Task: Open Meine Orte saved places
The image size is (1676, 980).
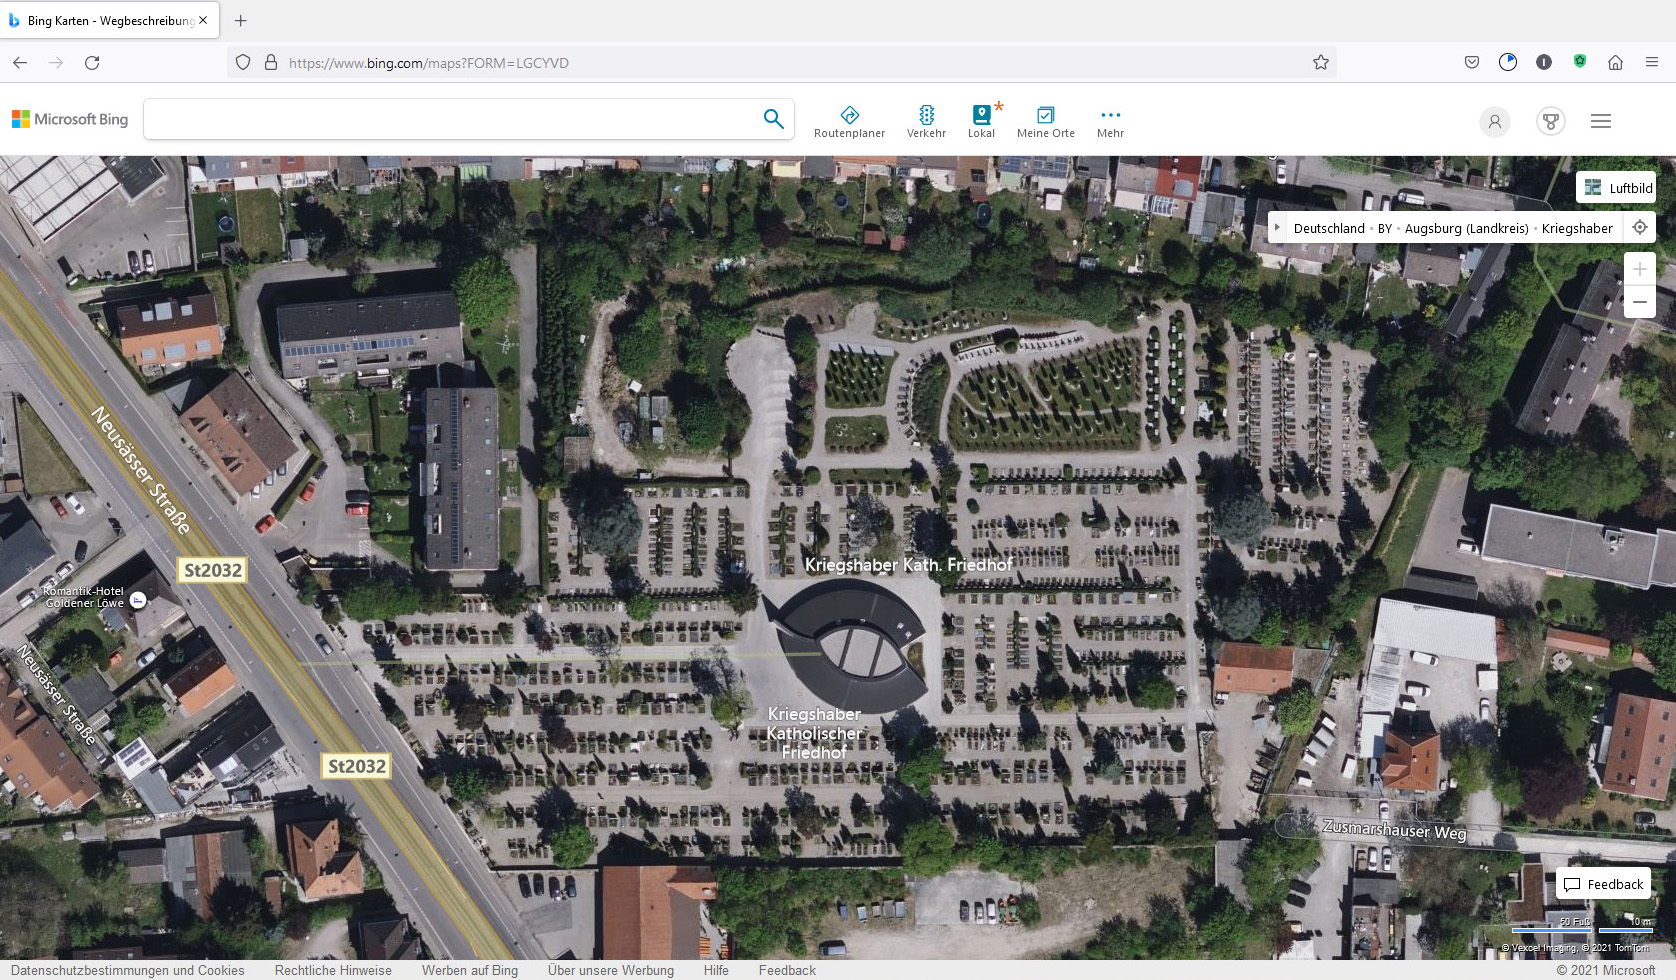Action: [x=1045, y=121]
